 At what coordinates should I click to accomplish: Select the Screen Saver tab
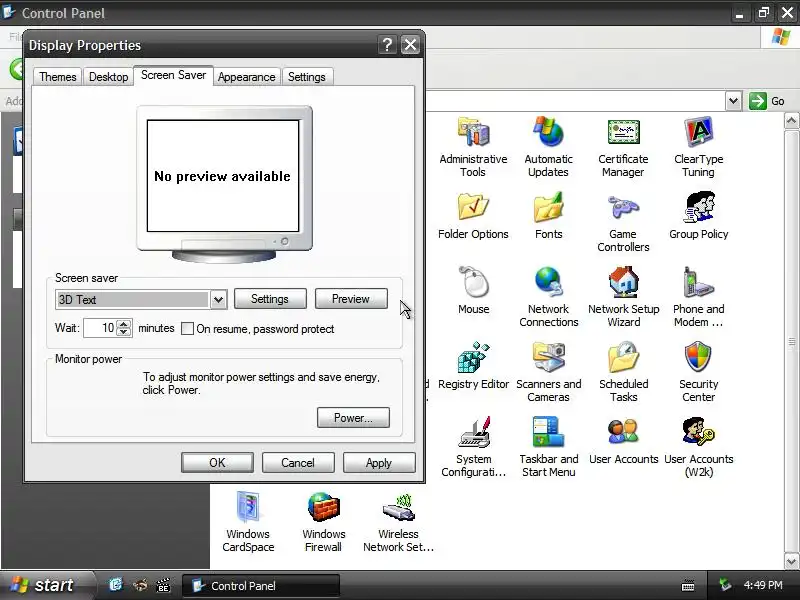173,75
